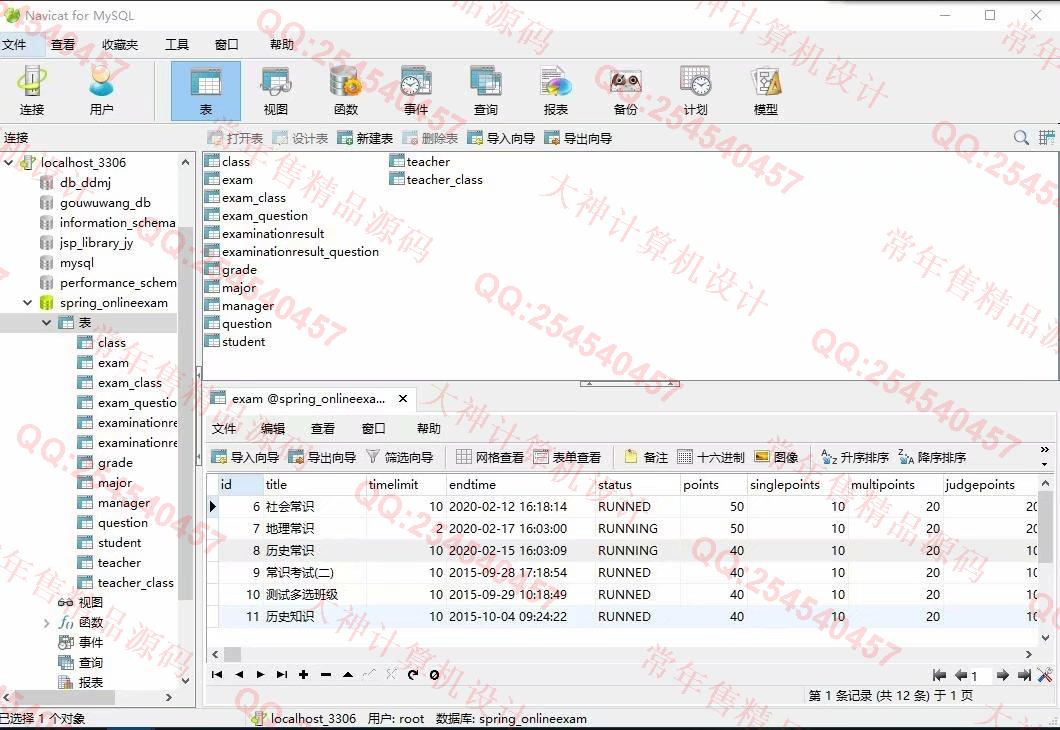
Task: Collapse the localhost_3306 connection node
Action: (9, 162)
